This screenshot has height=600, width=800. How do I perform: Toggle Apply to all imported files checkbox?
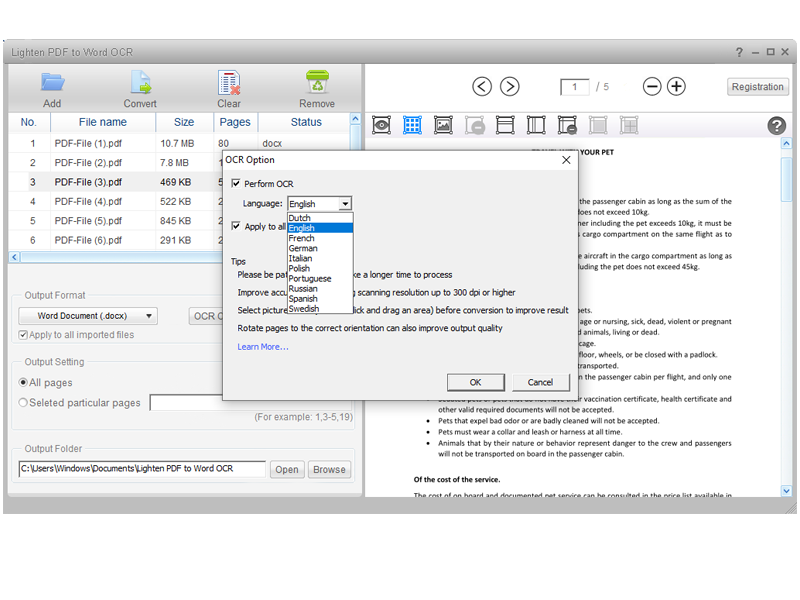coord(23,335)
